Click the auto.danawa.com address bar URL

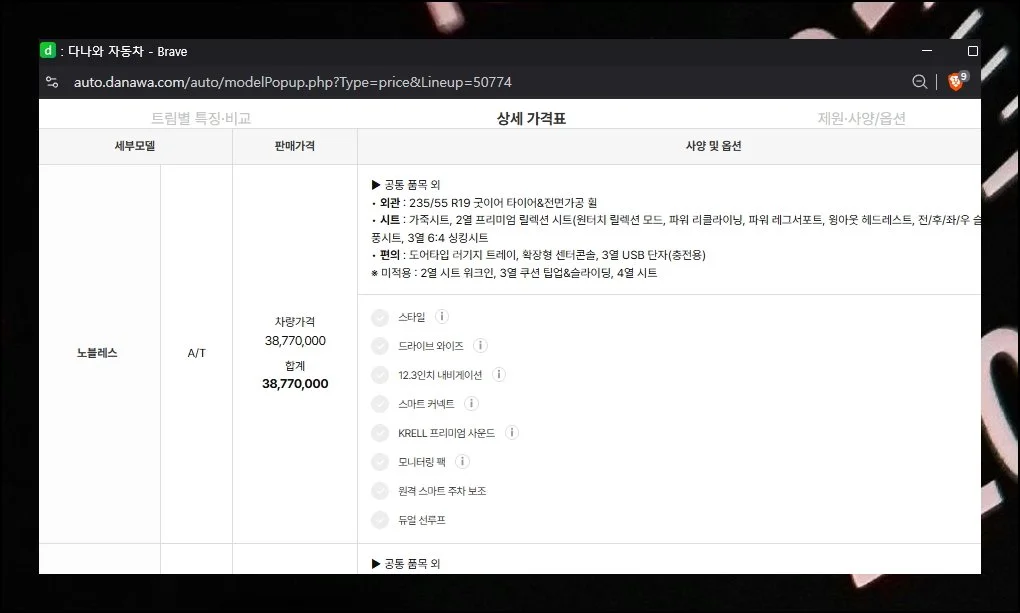pos(292,82)
